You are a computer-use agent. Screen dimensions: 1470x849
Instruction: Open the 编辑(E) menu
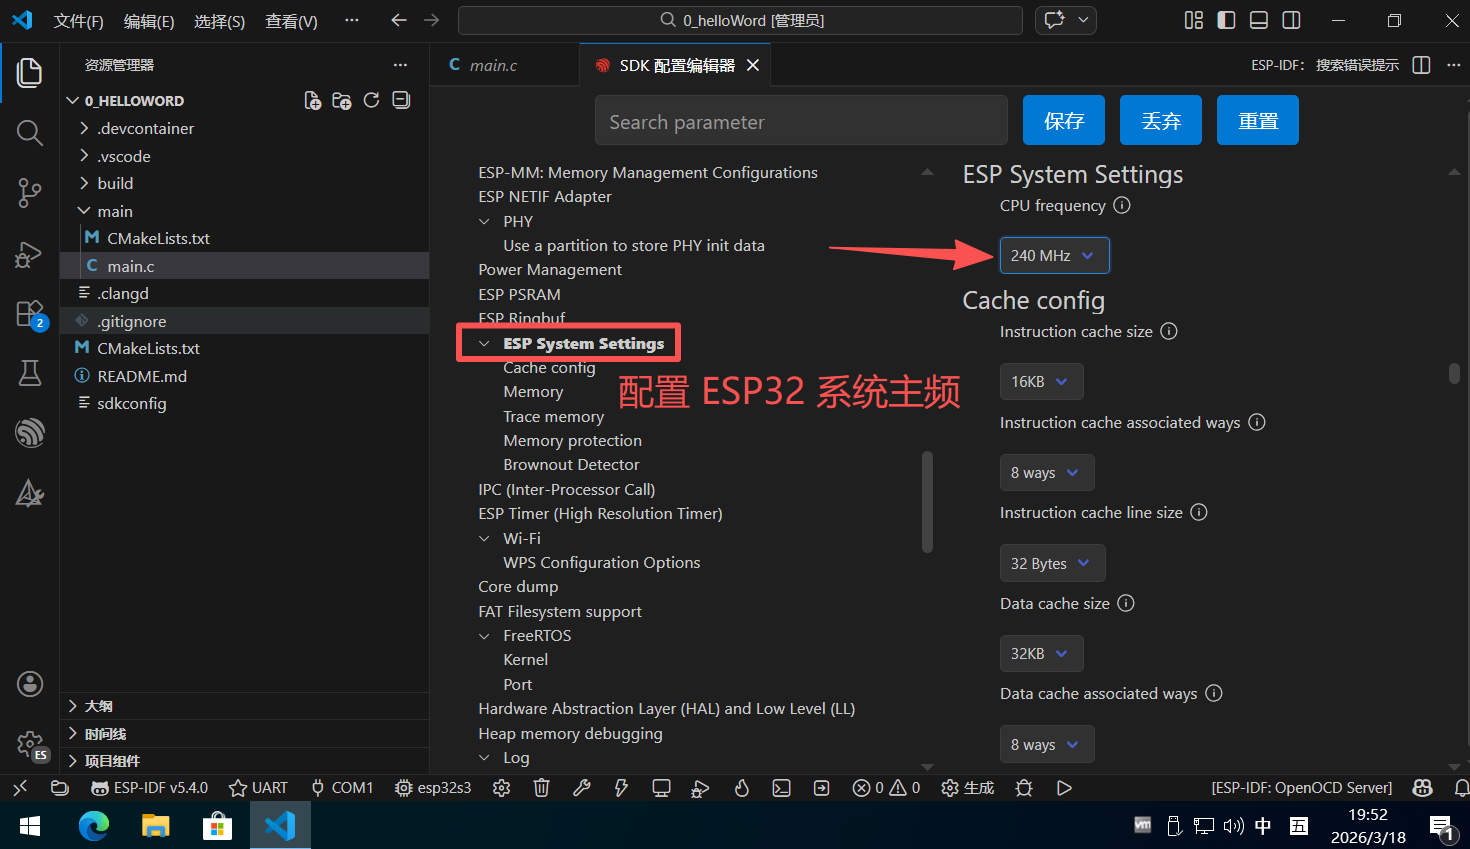149,21
